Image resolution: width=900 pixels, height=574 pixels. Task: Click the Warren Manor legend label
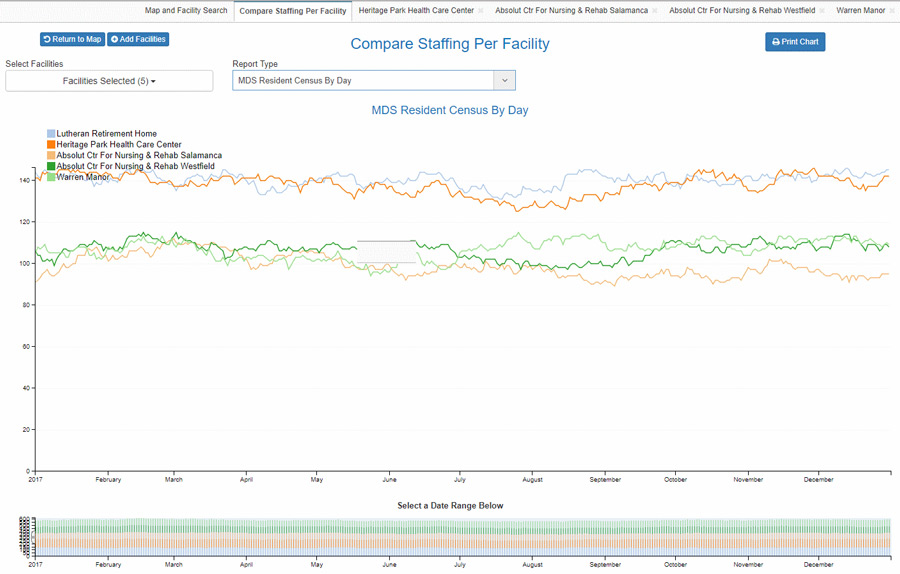83,177
